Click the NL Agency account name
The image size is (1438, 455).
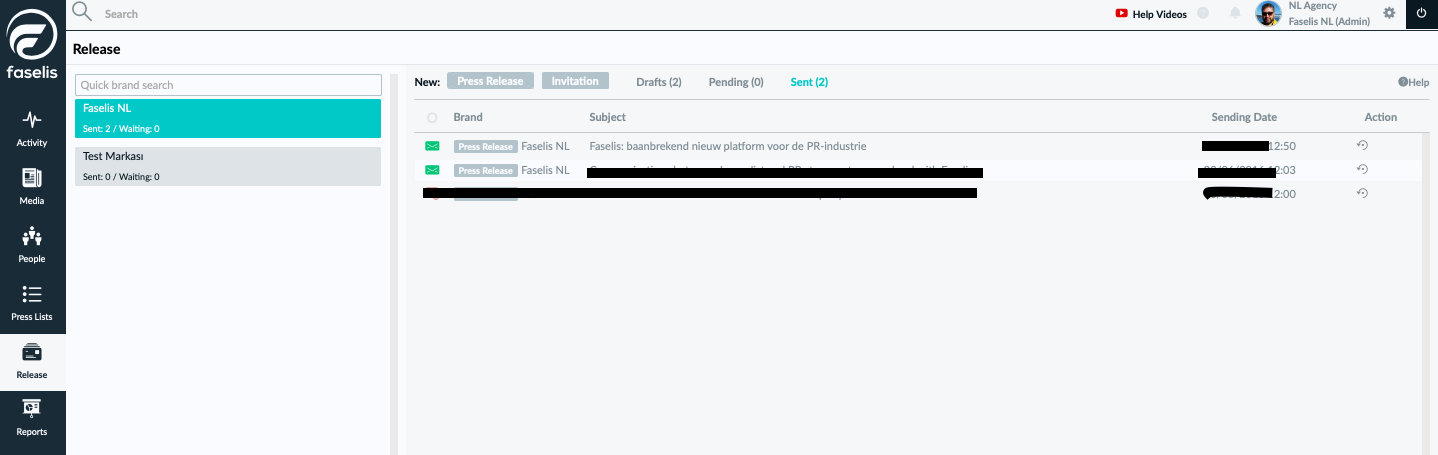click(1313, 6)
